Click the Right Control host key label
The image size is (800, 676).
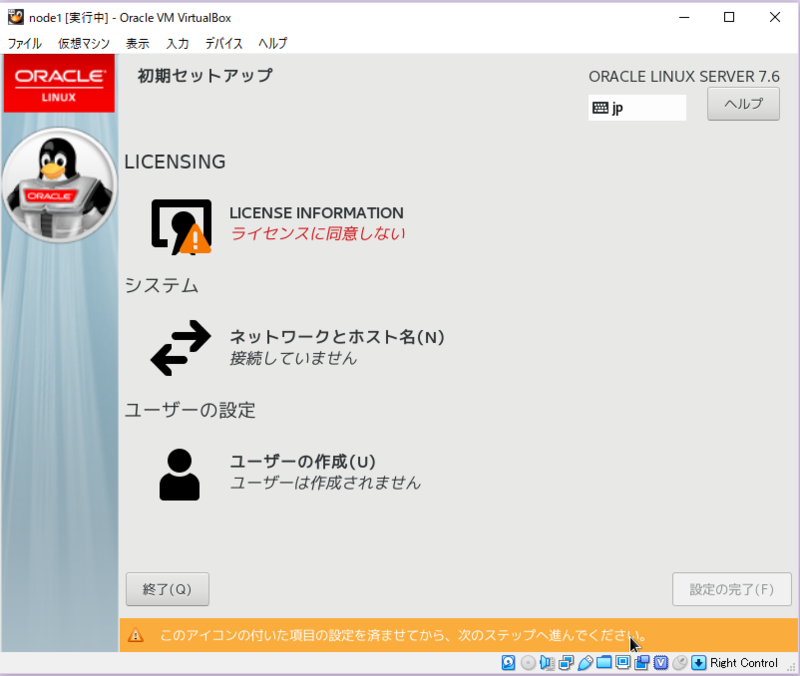coord(744,663)
